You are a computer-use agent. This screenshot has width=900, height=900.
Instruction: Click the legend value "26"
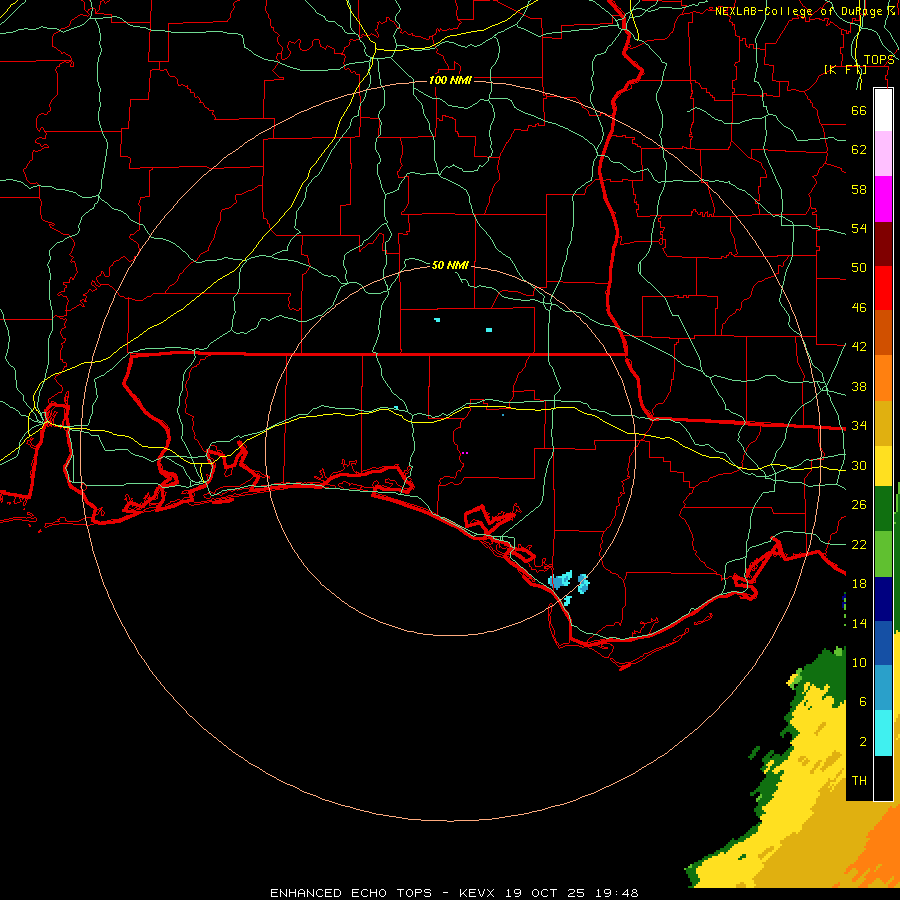pyautogui.click(x=859, y=505)
